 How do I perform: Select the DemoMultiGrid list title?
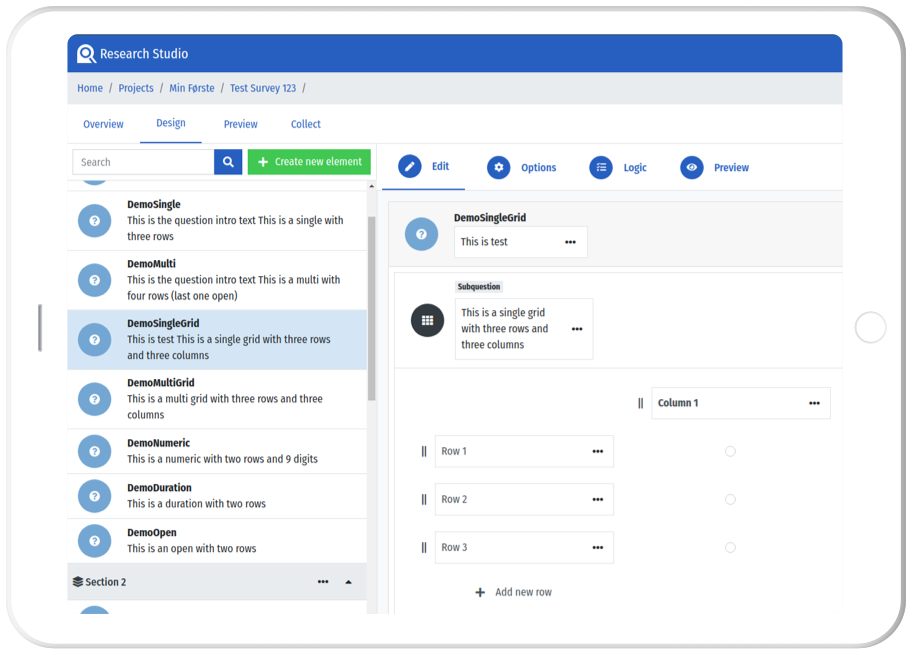click(161, 383)
